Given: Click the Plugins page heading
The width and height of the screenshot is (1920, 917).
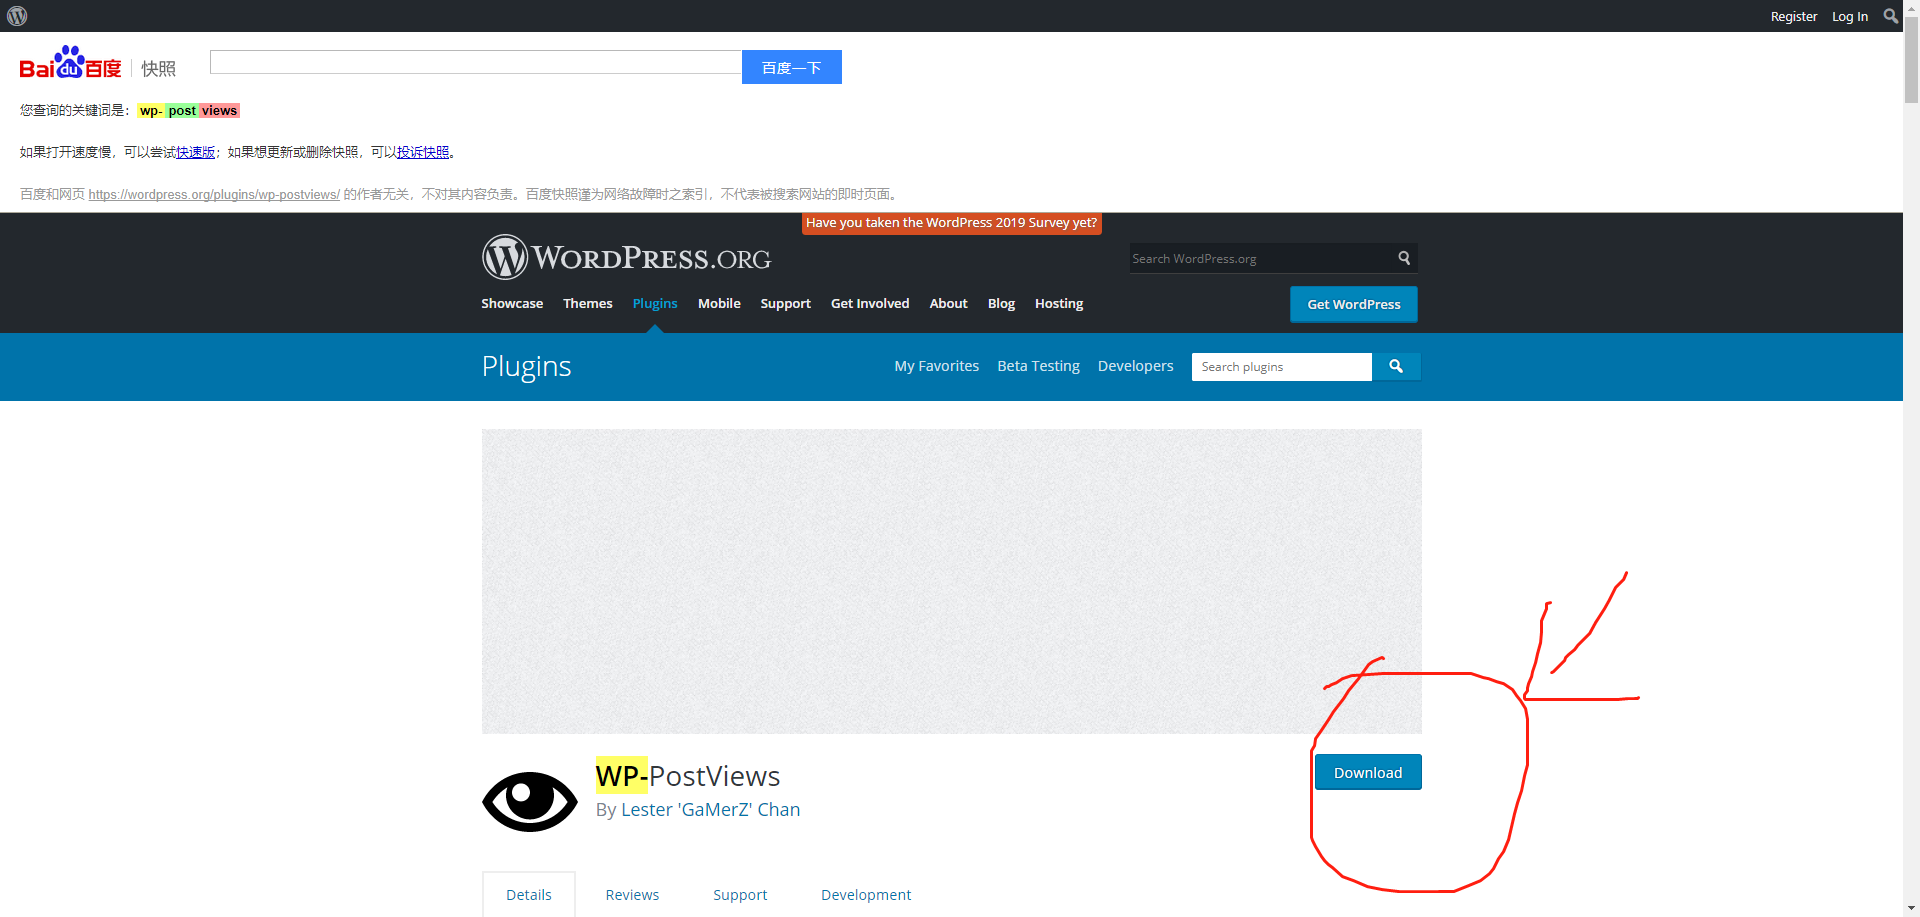Looking at the screenshot, I should [526, 366].
